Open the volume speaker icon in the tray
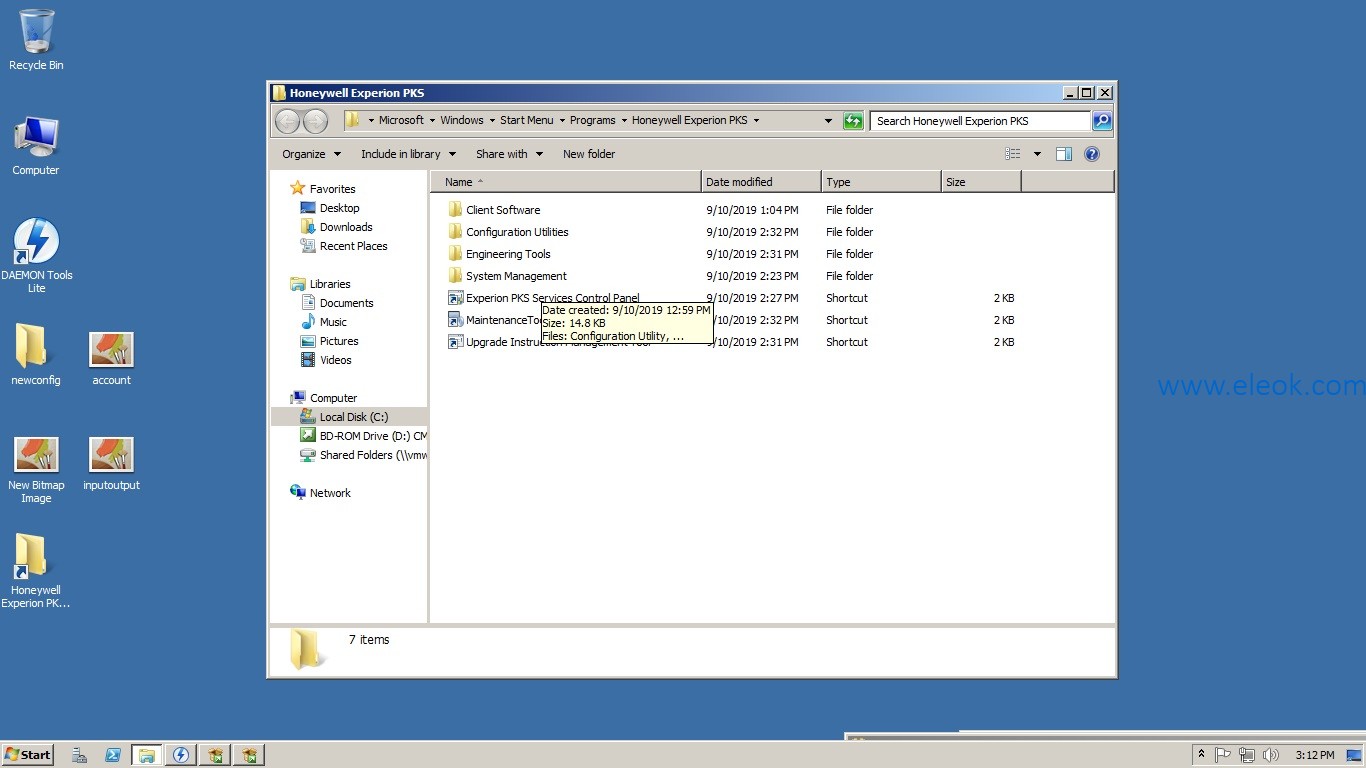Image resolution: width=1366 pixels, height=768 pixels. click(1271, 755)
